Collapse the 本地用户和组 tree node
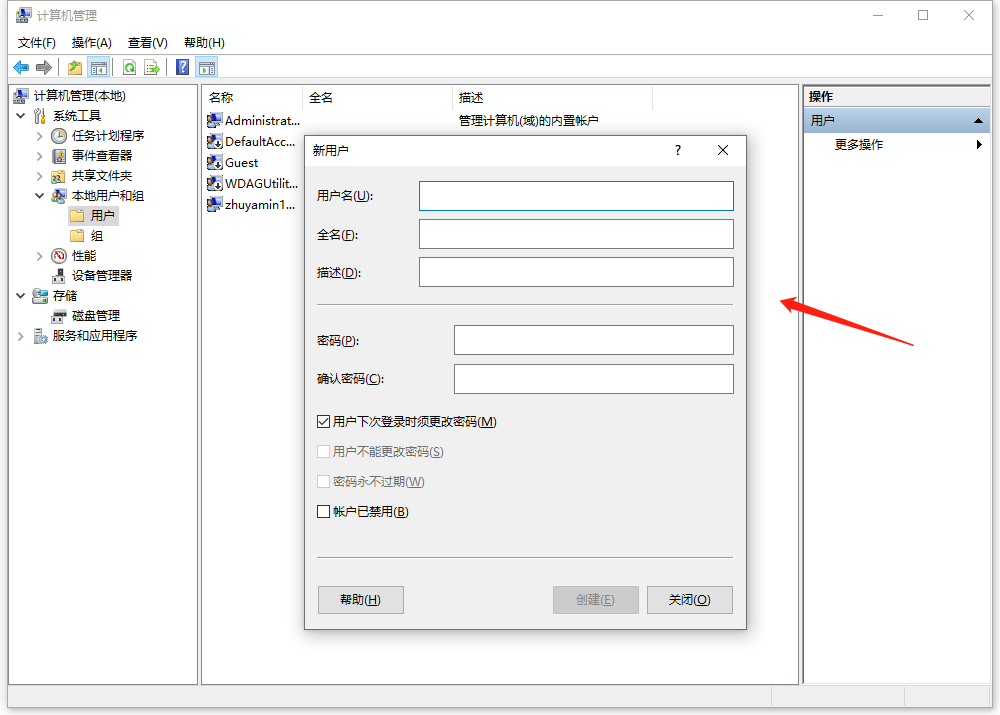Viewport: 1000px width, 715px height. pos(39,196)
